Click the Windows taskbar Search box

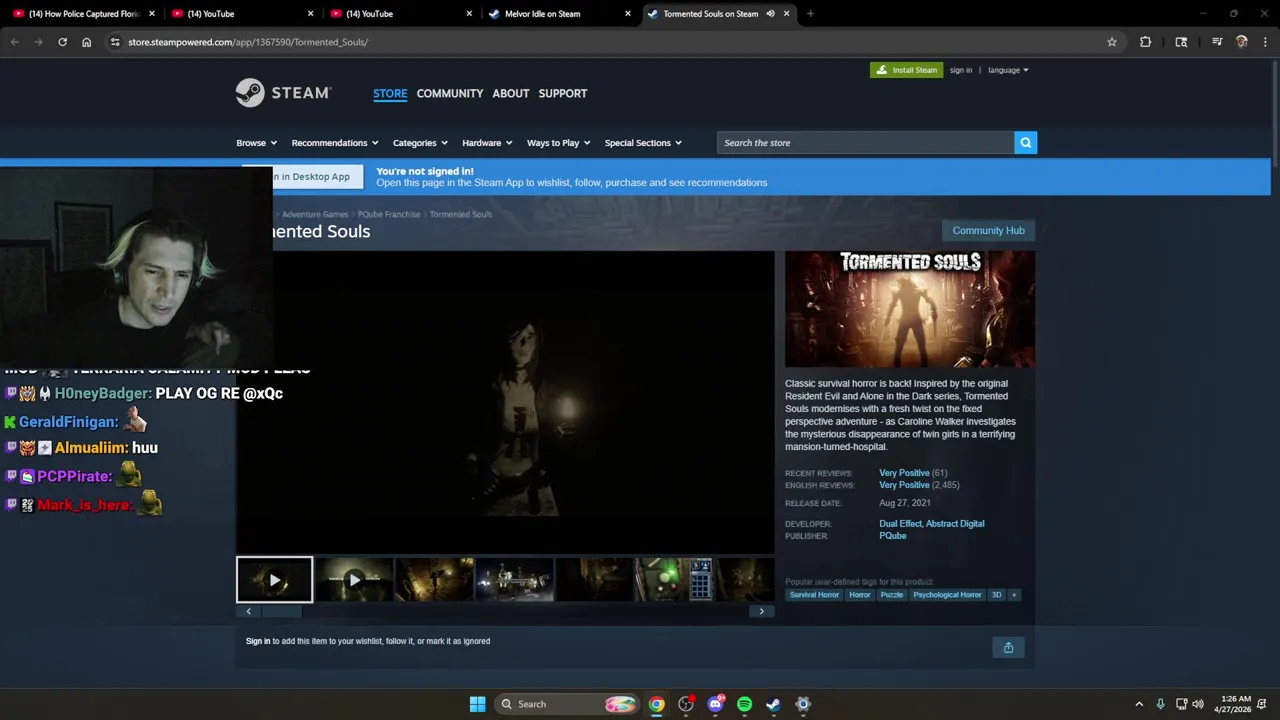click(568, 704)
